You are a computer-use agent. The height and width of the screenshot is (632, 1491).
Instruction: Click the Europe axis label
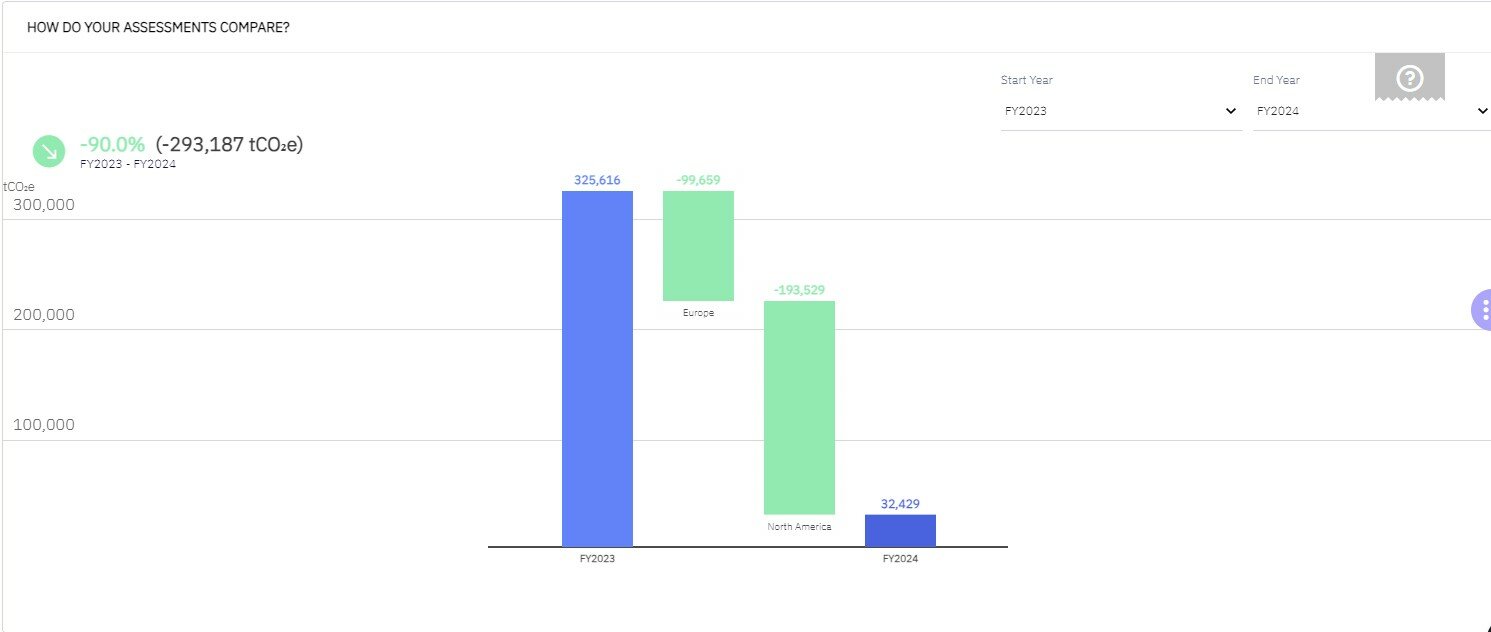click(698, 313)
